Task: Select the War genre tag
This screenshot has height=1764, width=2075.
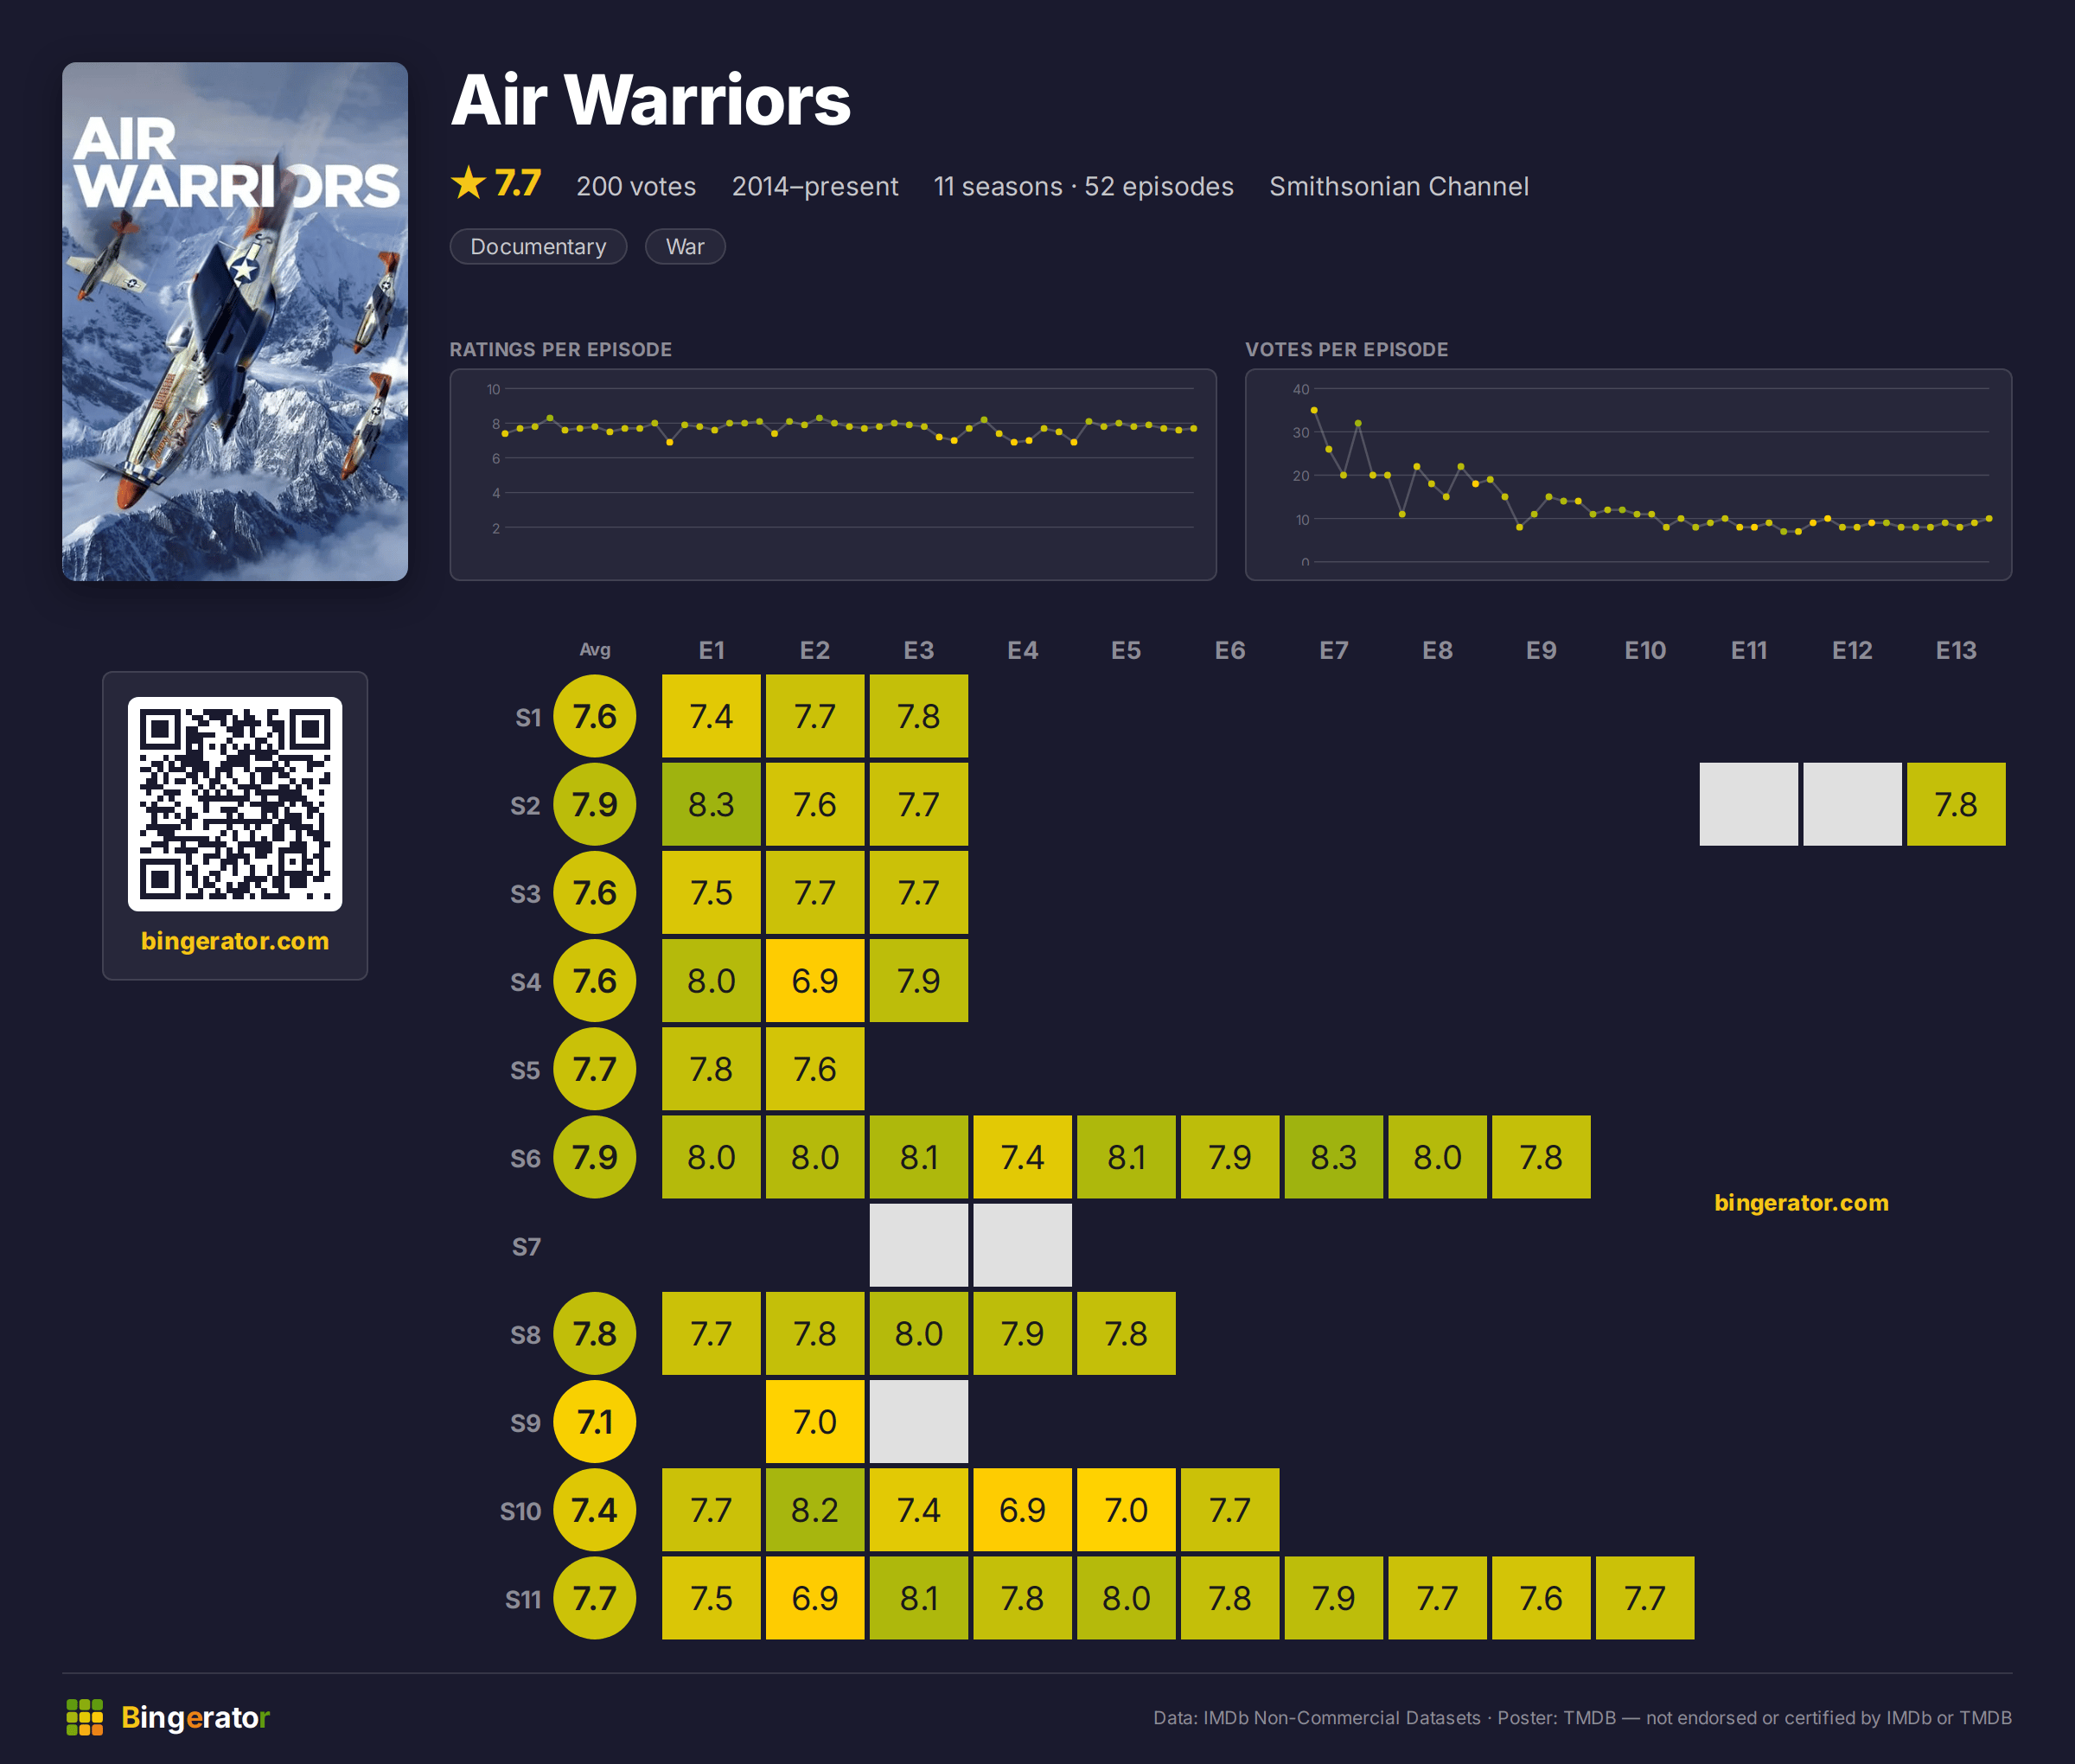Action: click(685, 247)
